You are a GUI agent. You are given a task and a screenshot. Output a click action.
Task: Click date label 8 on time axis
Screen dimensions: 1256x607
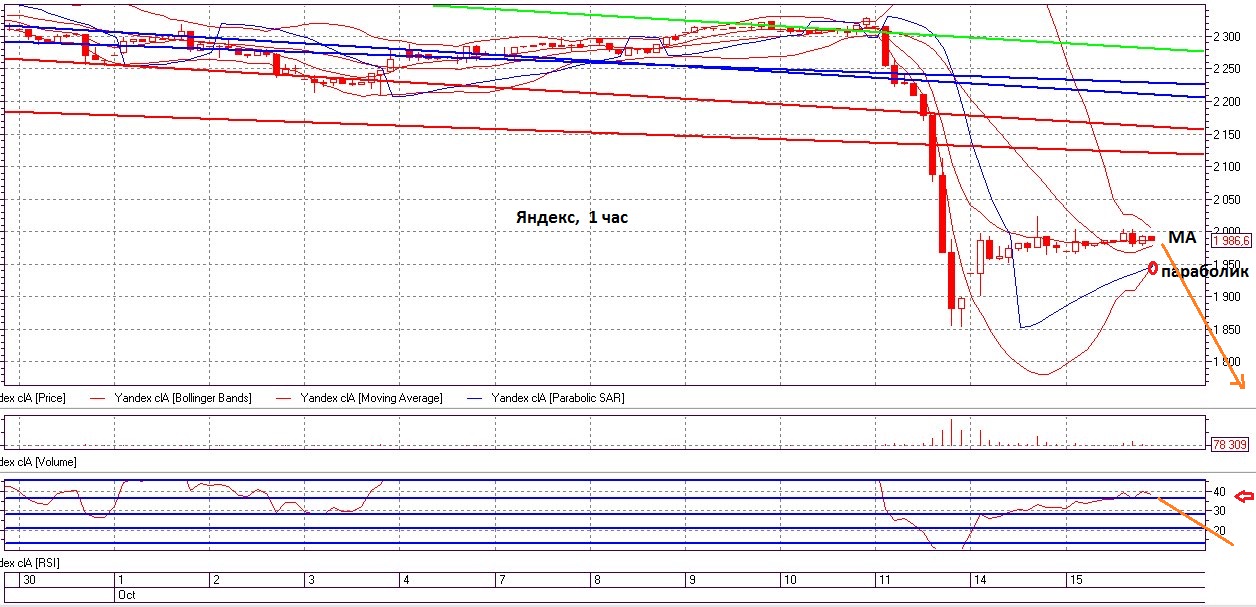596,580
